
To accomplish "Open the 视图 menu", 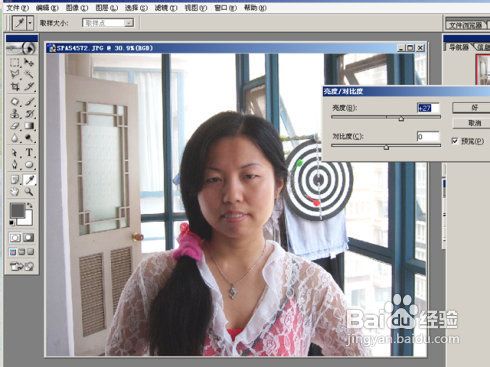I will (196, 7).
